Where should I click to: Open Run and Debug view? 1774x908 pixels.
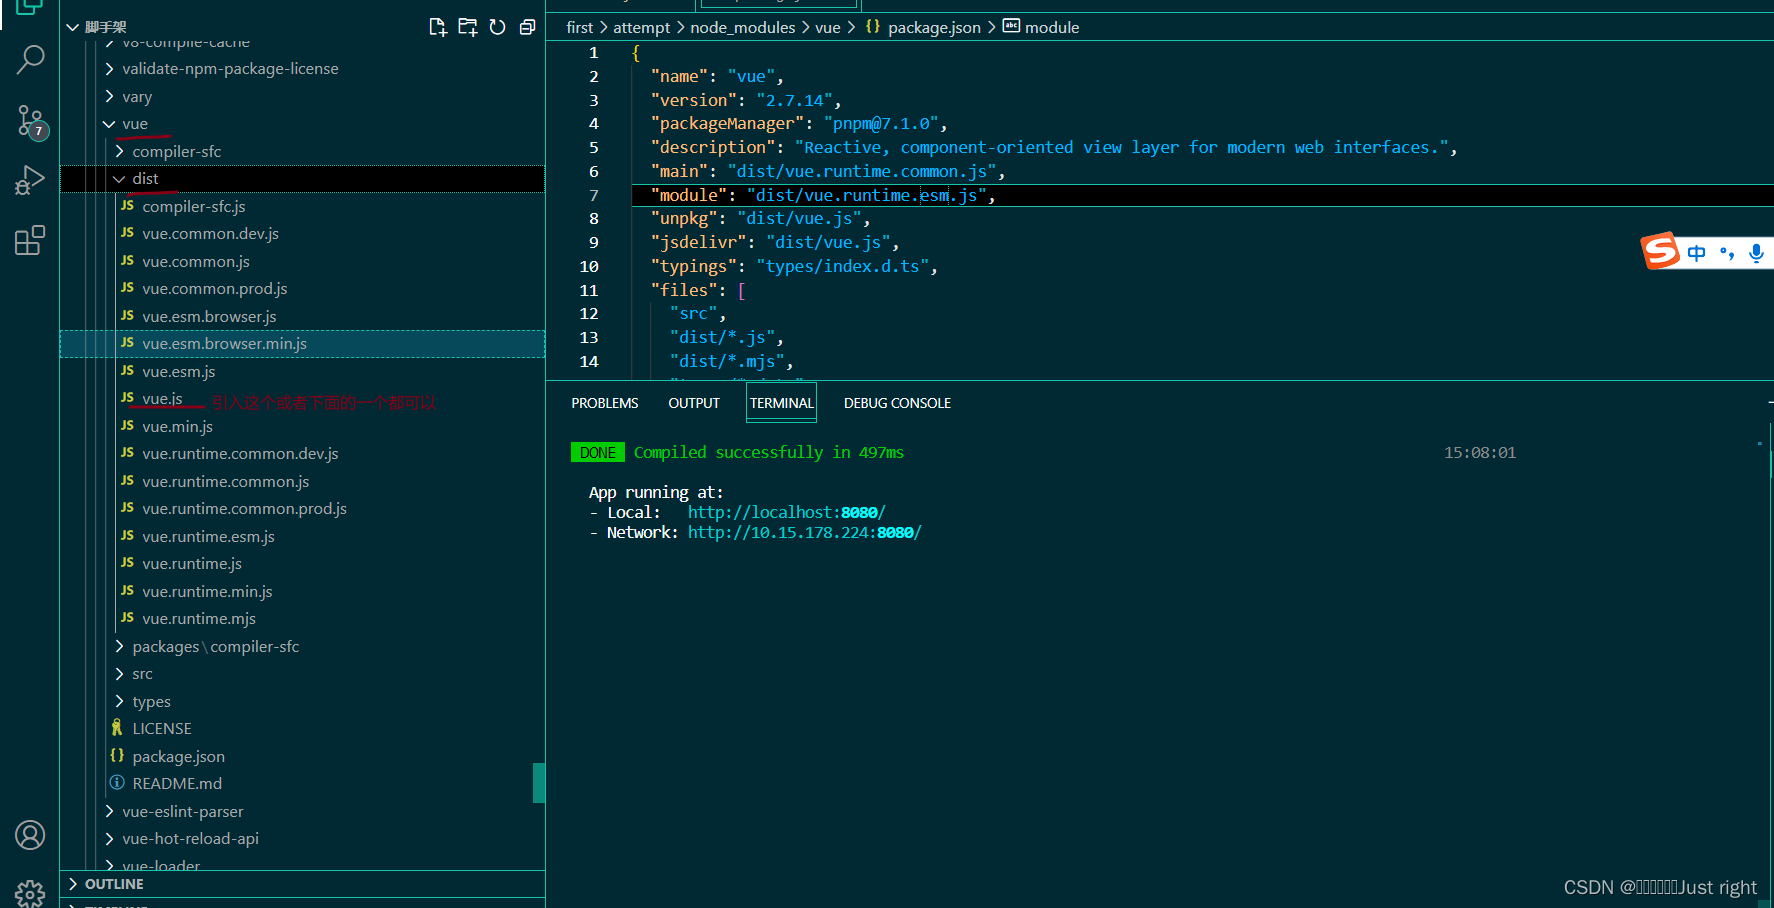click(30, 180)
